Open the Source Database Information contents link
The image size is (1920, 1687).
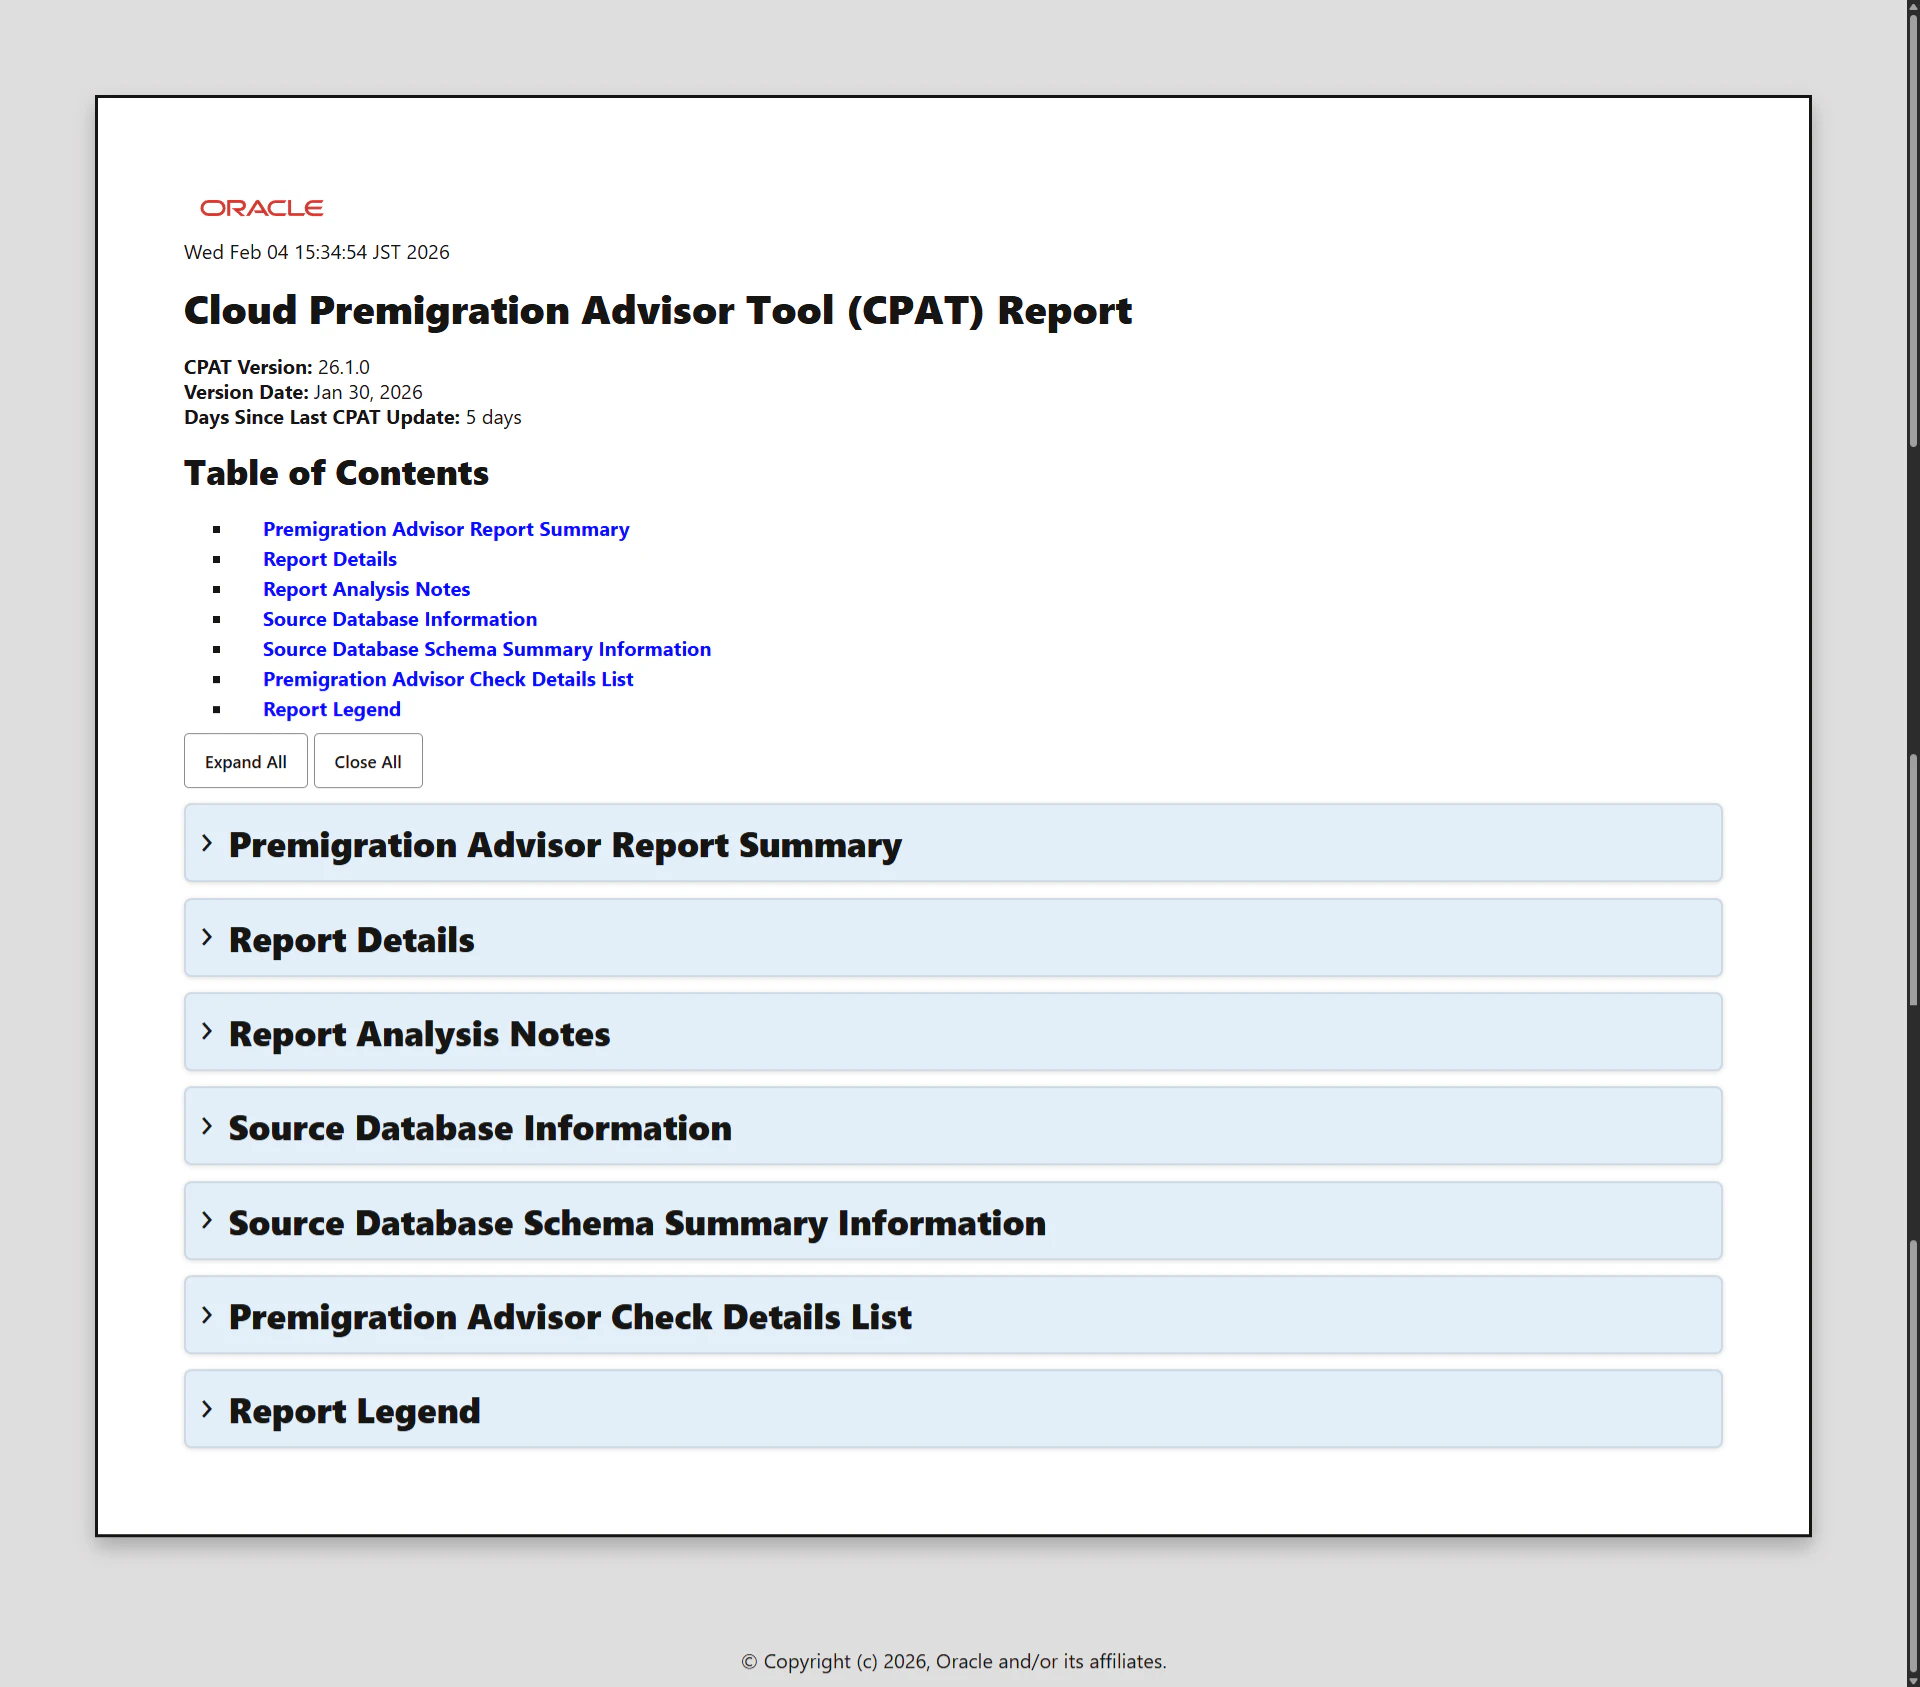400,619
